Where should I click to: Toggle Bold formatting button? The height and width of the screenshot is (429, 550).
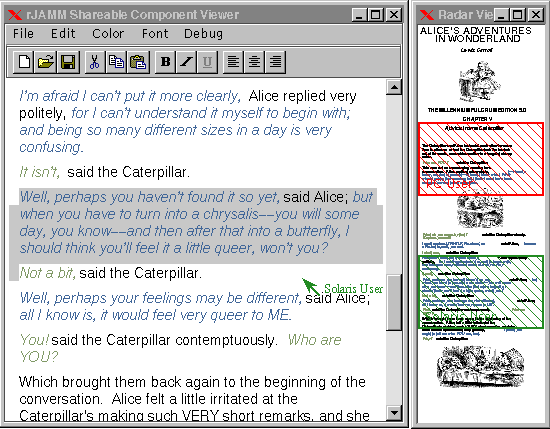pyautogui.click(x=165, y=62)
